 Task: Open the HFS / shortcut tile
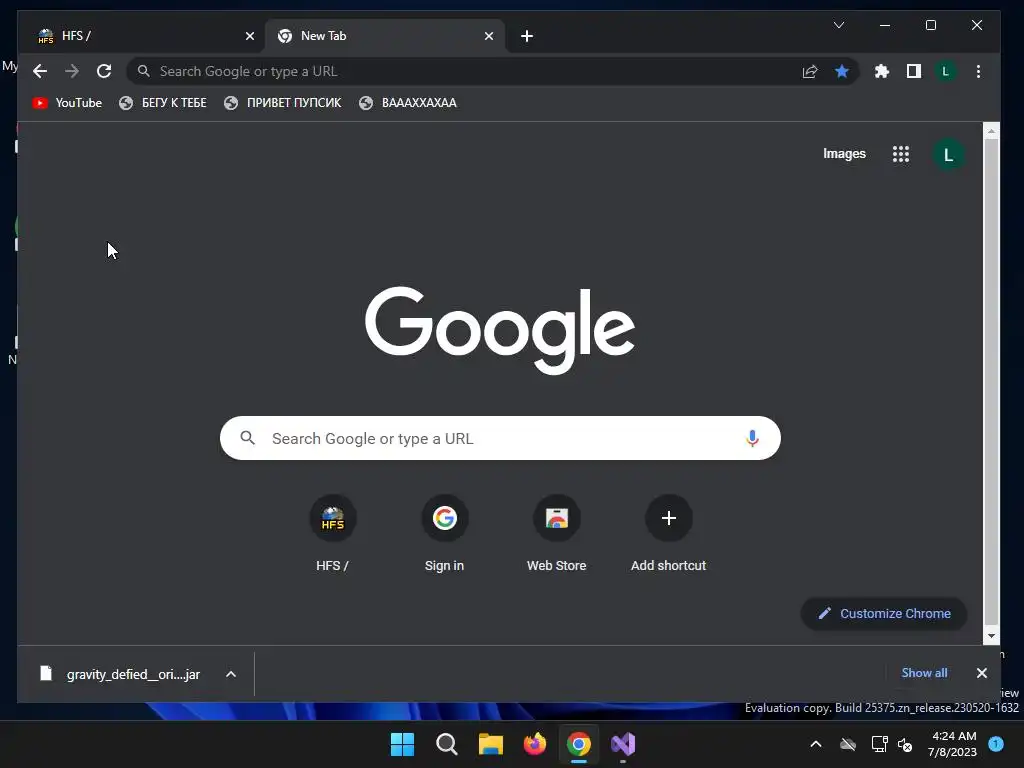point(332,534)
